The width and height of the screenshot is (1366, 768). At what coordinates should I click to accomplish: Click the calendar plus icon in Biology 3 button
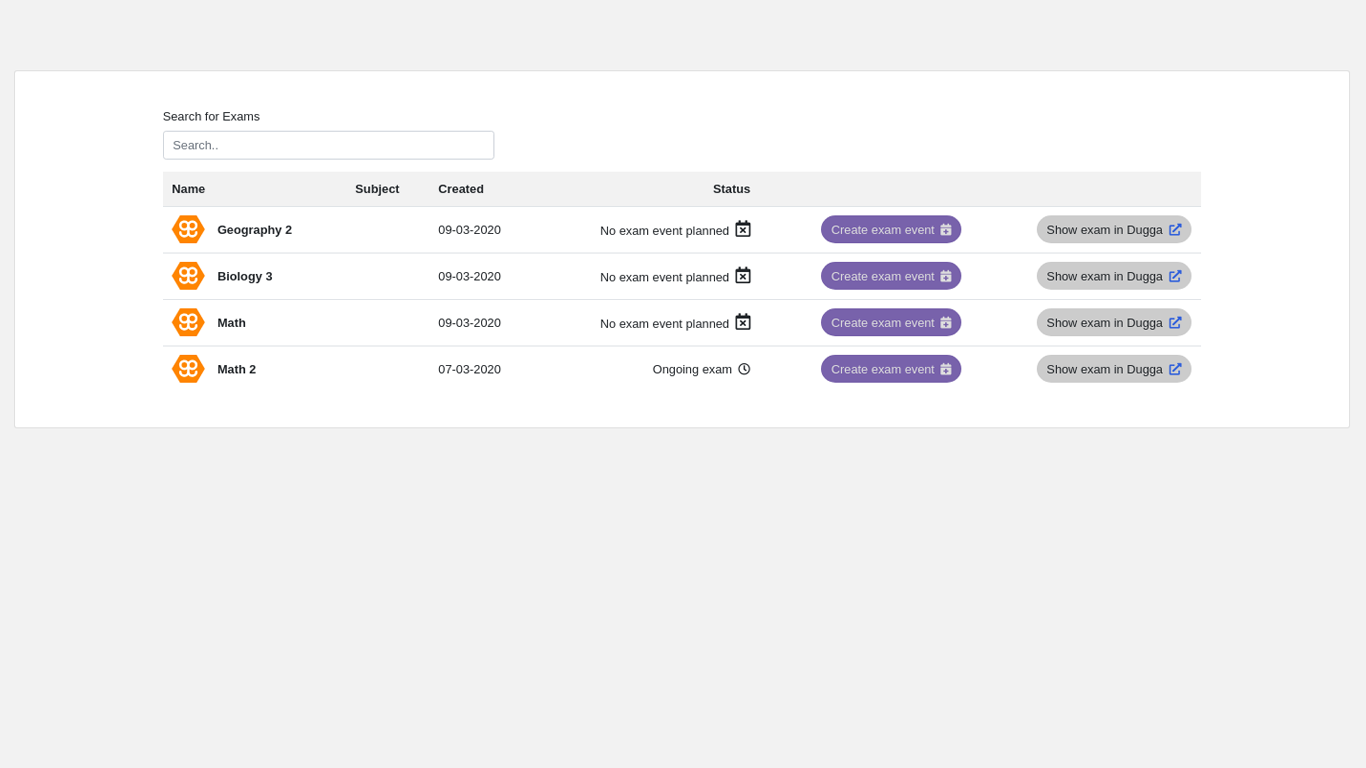coord(946,276)
